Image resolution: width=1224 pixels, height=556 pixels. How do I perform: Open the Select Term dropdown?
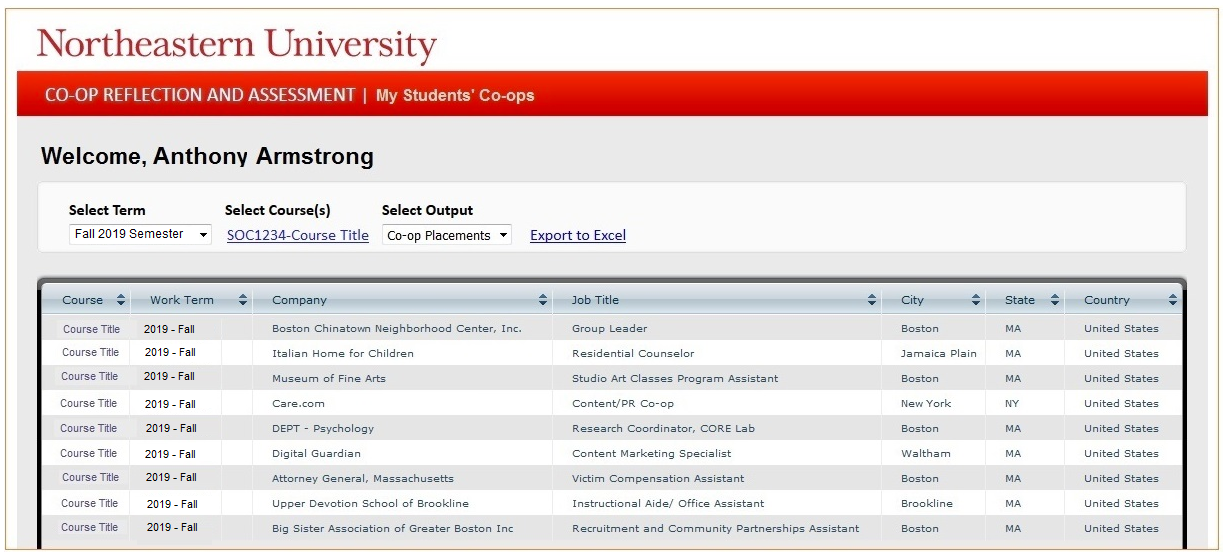coord(140,234)
